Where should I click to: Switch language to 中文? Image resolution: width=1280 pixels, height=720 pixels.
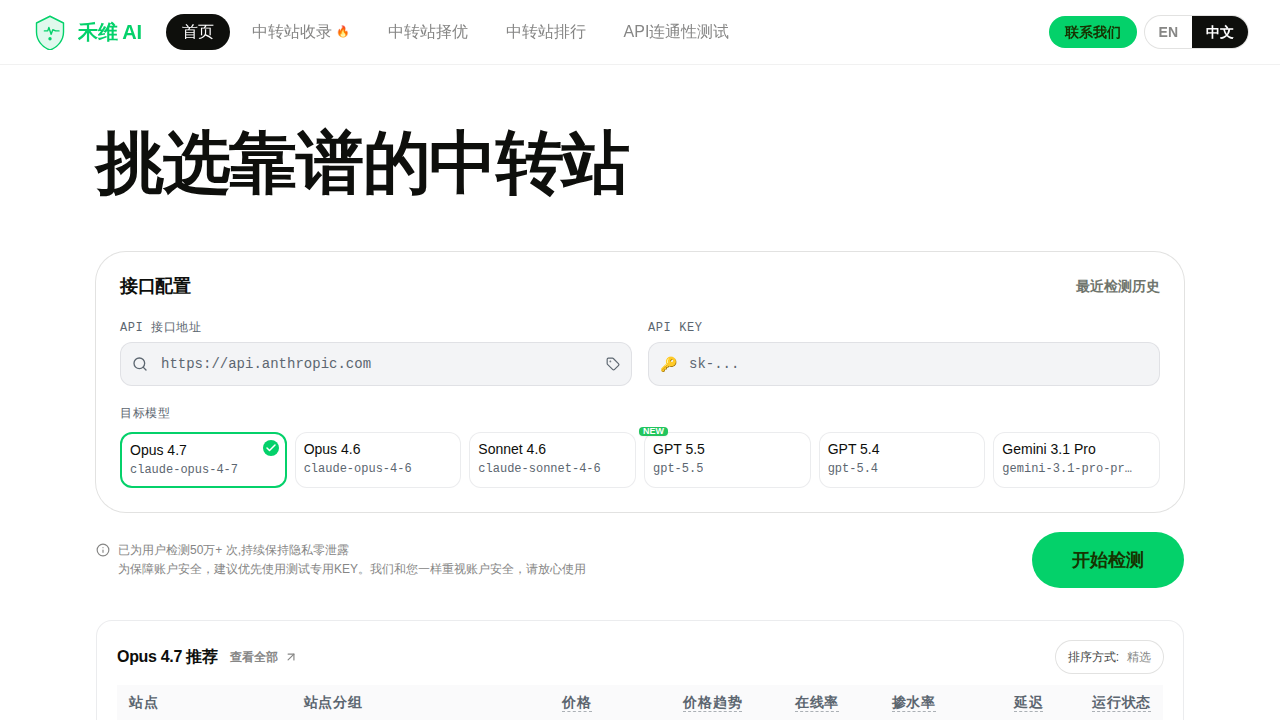tap(1219, 32)
